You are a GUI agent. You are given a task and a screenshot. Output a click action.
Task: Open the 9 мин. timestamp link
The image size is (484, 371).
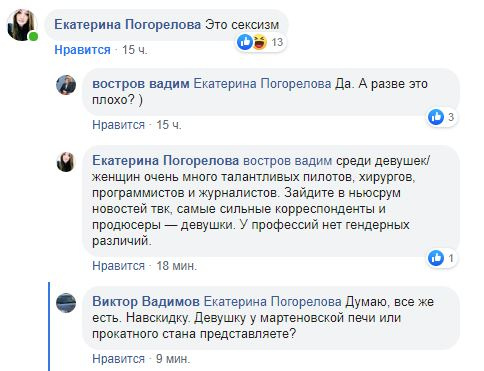tap(173, 359)
